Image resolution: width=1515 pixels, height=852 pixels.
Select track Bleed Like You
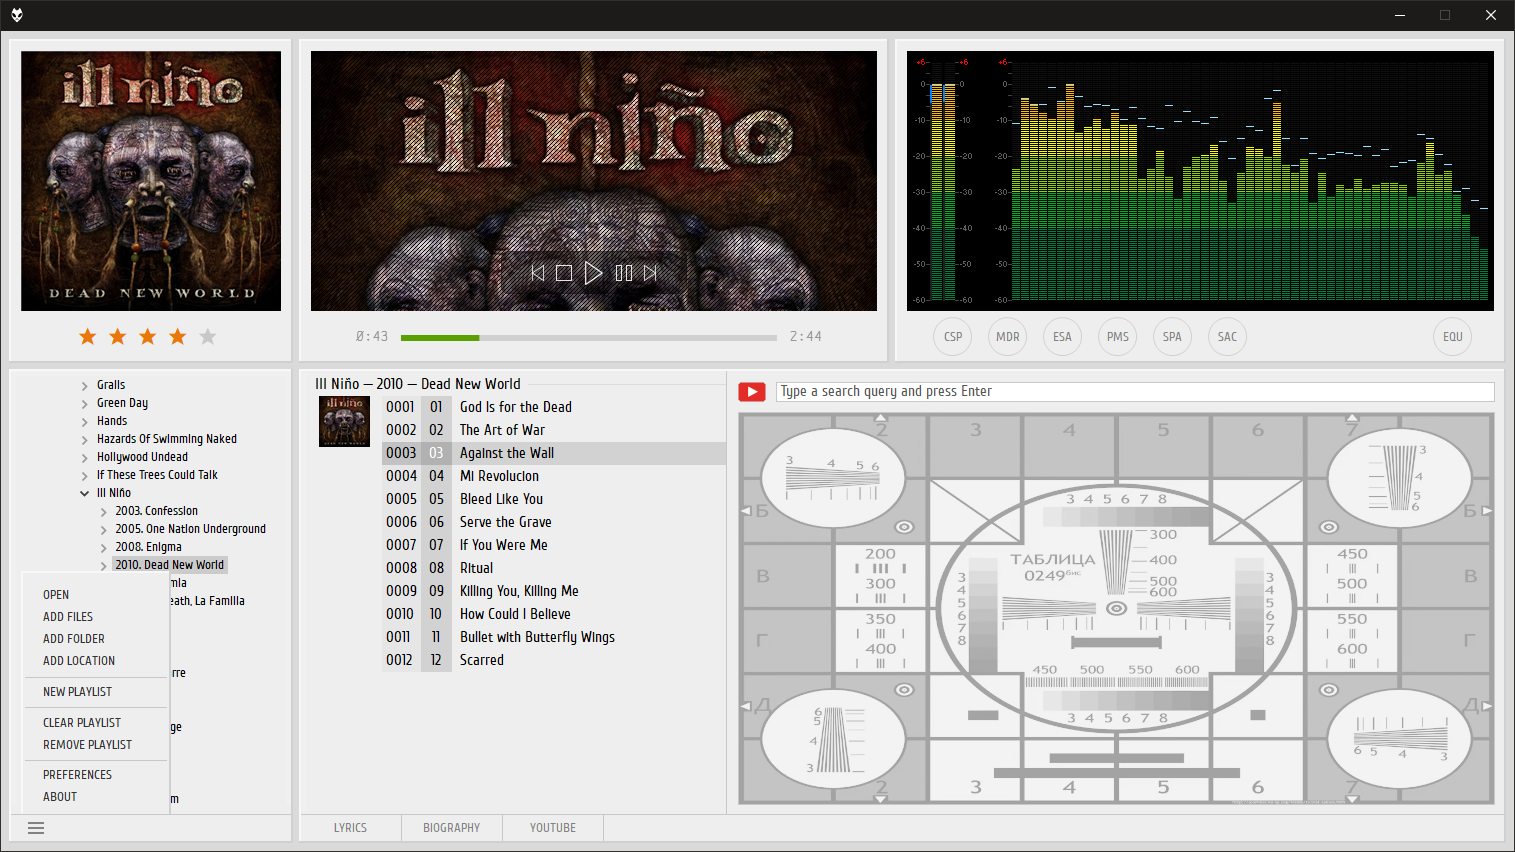[x=501, y=499]
